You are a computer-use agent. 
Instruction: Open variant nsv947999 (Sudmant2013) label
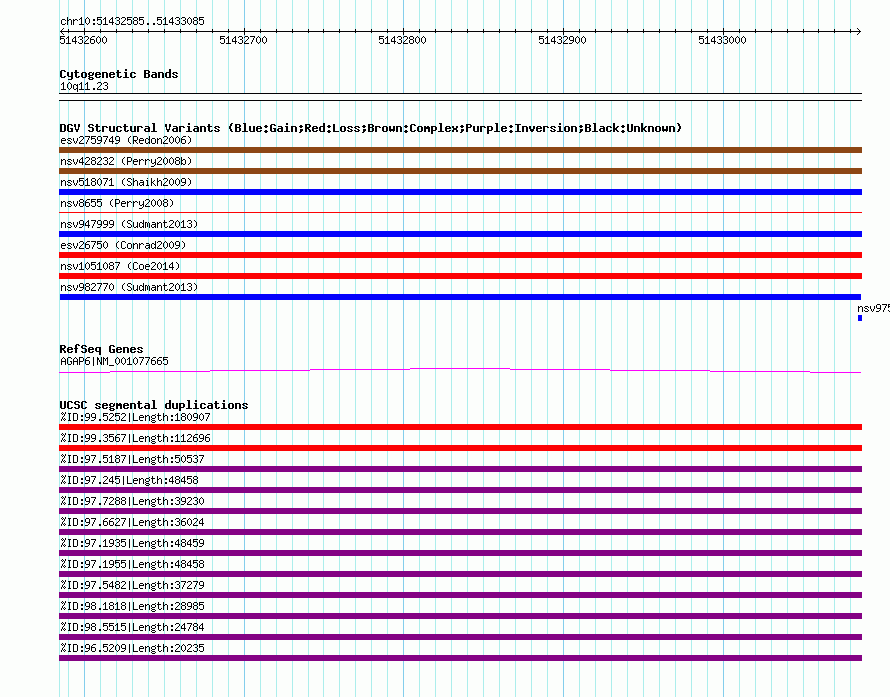tap(129, 224)
